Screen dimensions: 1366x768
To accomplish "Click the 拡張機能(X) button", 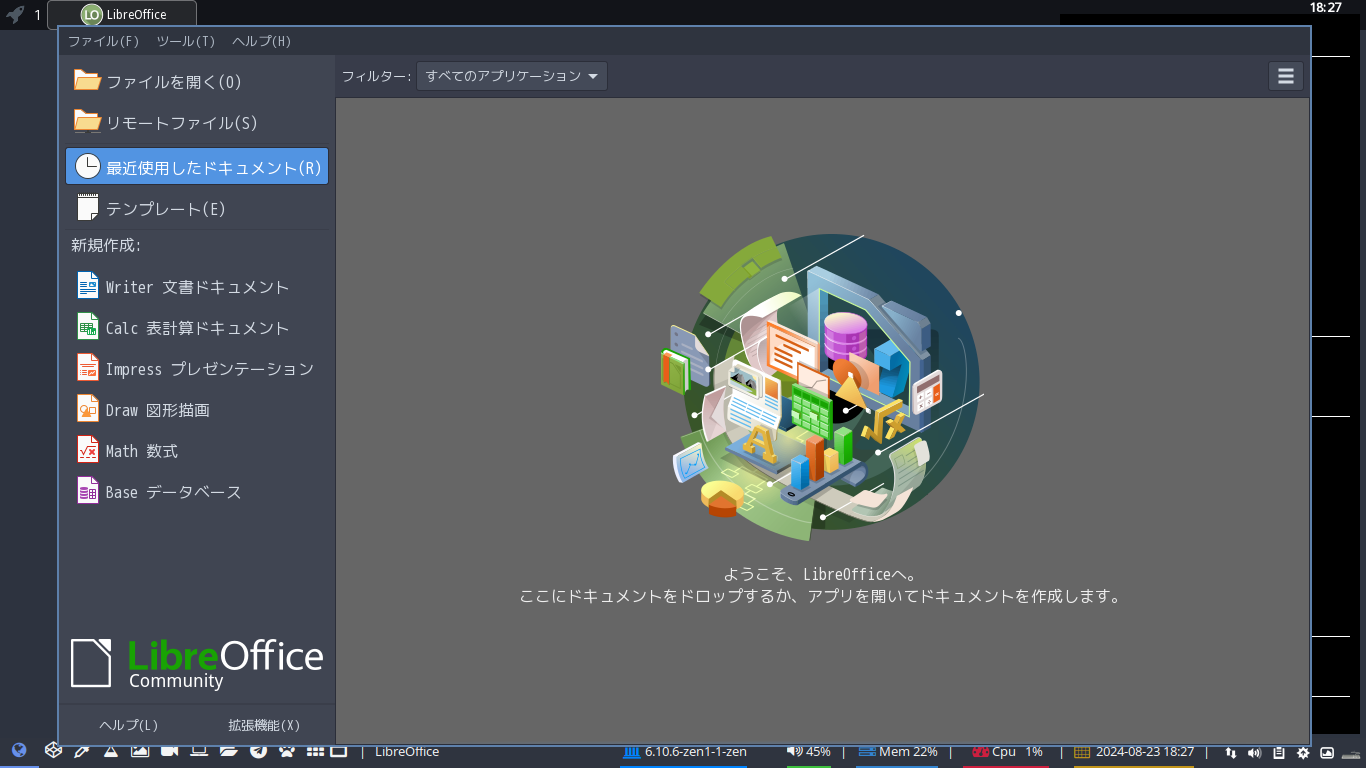I will pyautogui.click(x=267, y=724).
